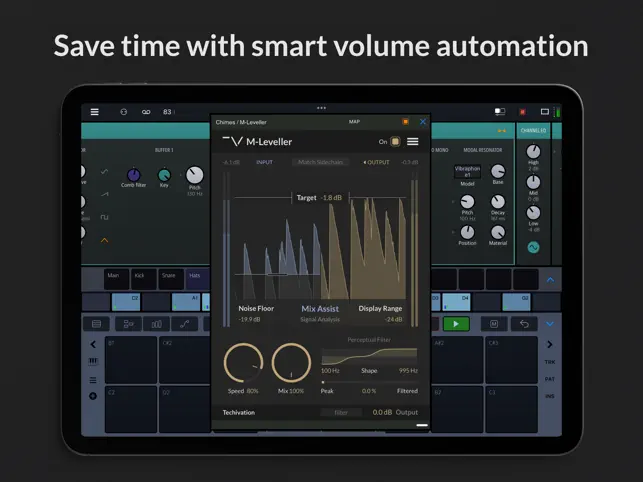Toggle the M-Leveller On switch
This screenshot has width=643, height=482.
tap(395, 142)
